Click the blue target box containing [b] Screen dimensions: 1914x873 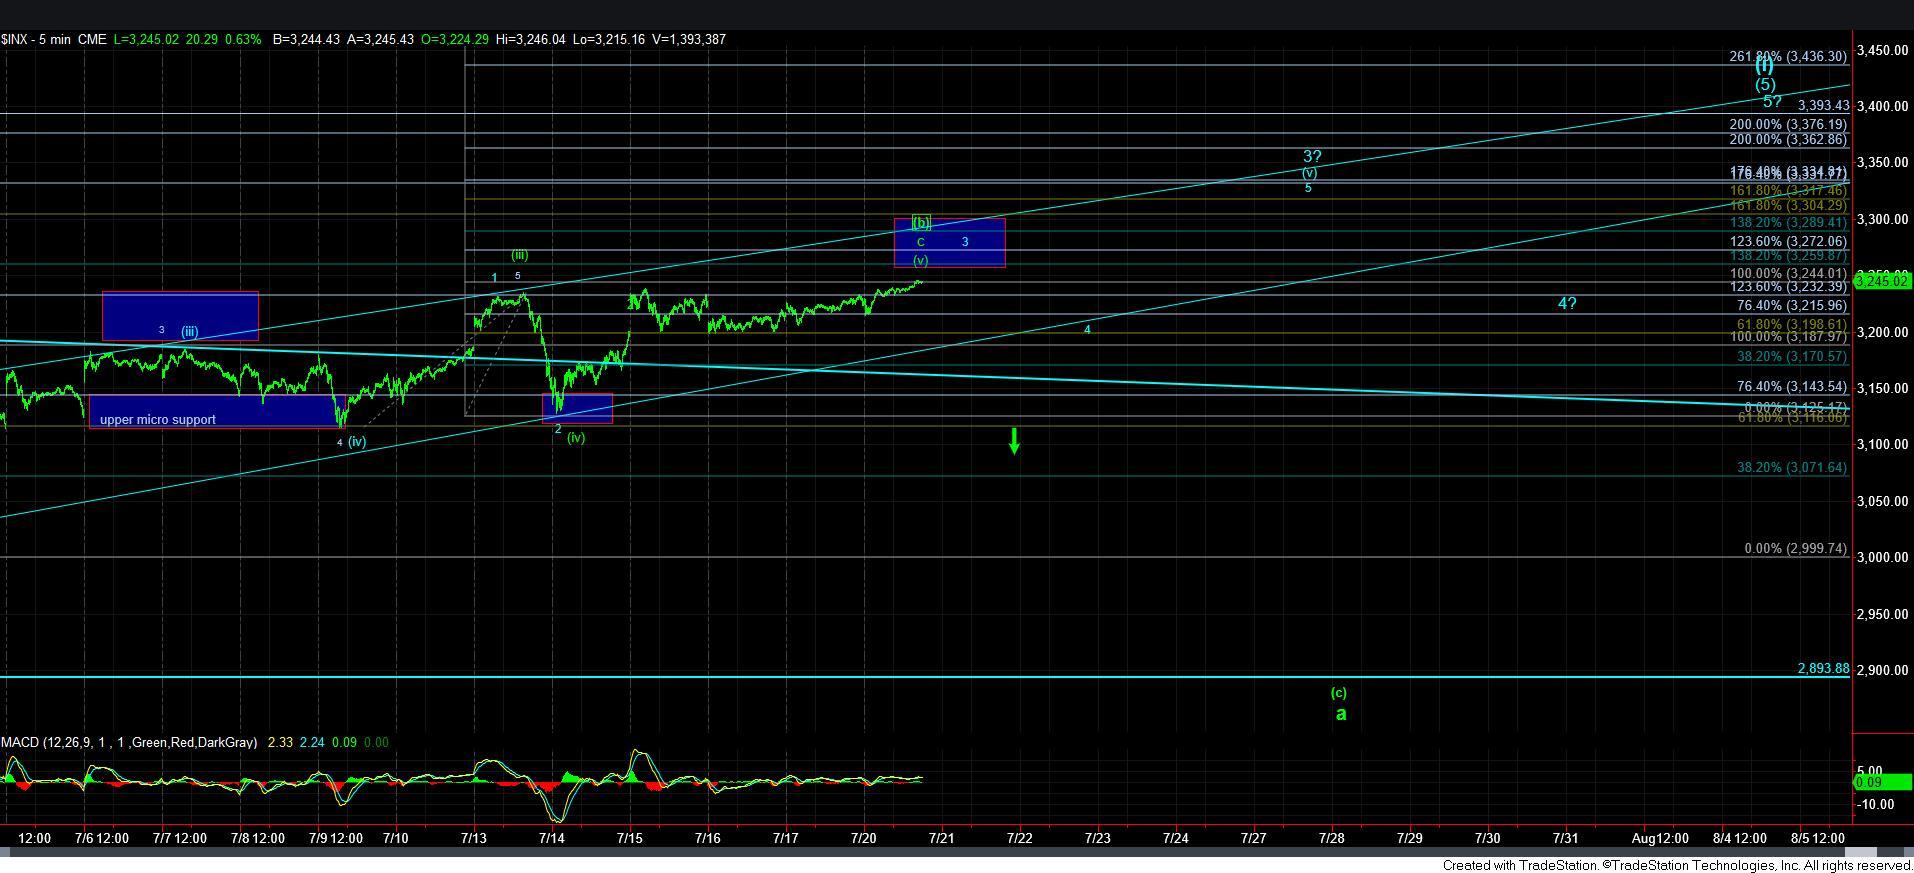click(x=949, y=242)
